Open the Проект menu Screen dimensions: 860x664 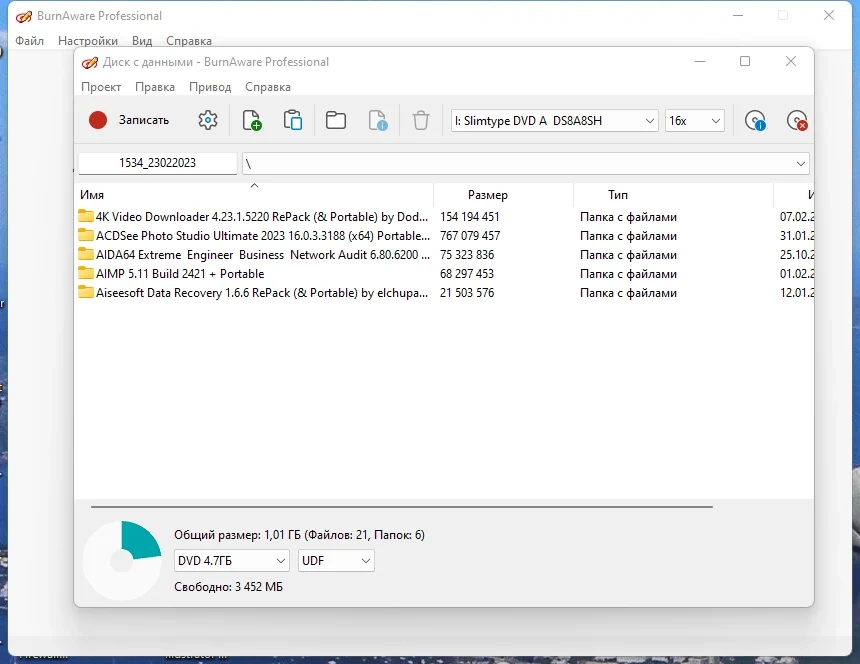[x=101, y=87]
